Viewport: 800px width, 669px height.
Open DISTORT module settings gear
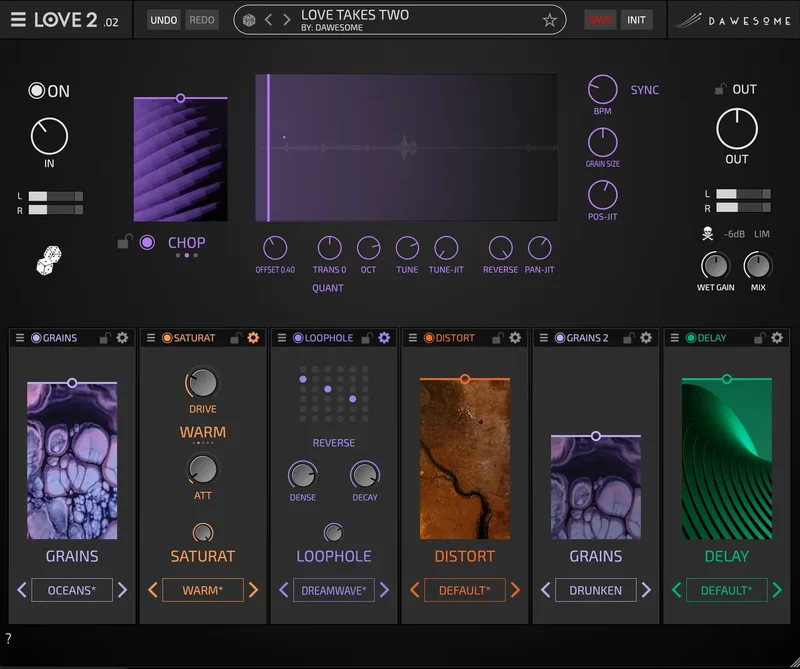click(515, 338)
